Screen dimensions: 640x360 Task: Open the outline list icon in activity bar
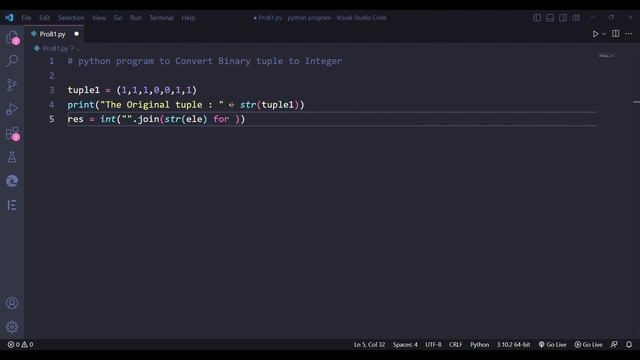tap(12, 205)
